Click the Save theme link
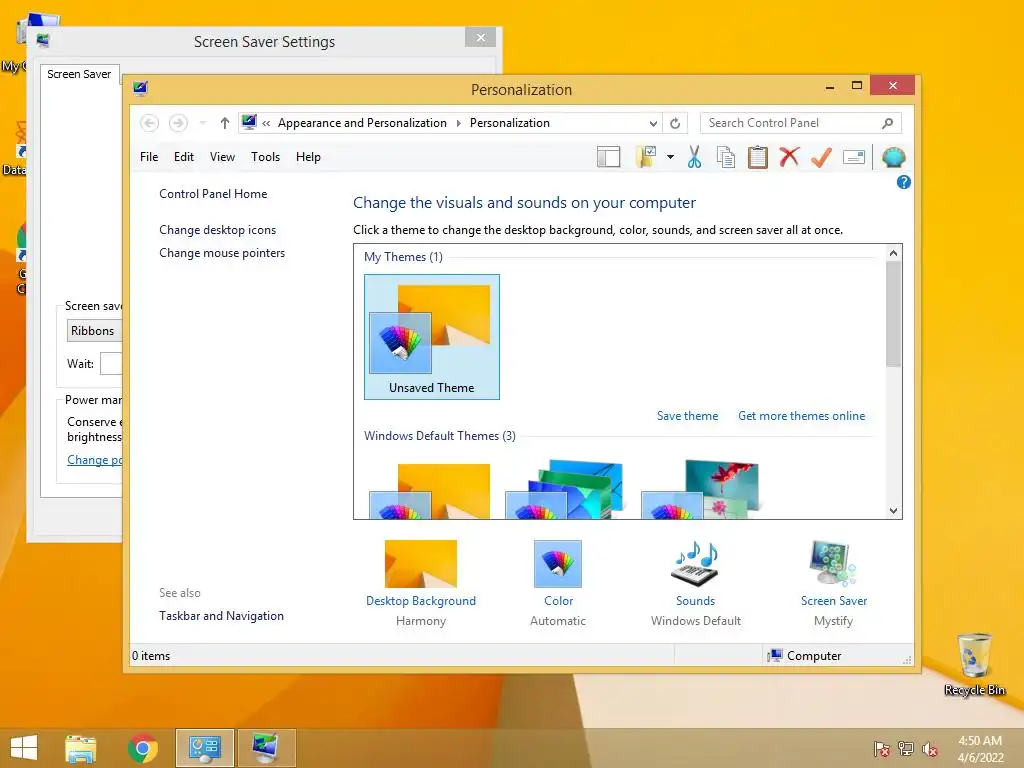The height and width of the screenshot is (768, 1024). 687,416
